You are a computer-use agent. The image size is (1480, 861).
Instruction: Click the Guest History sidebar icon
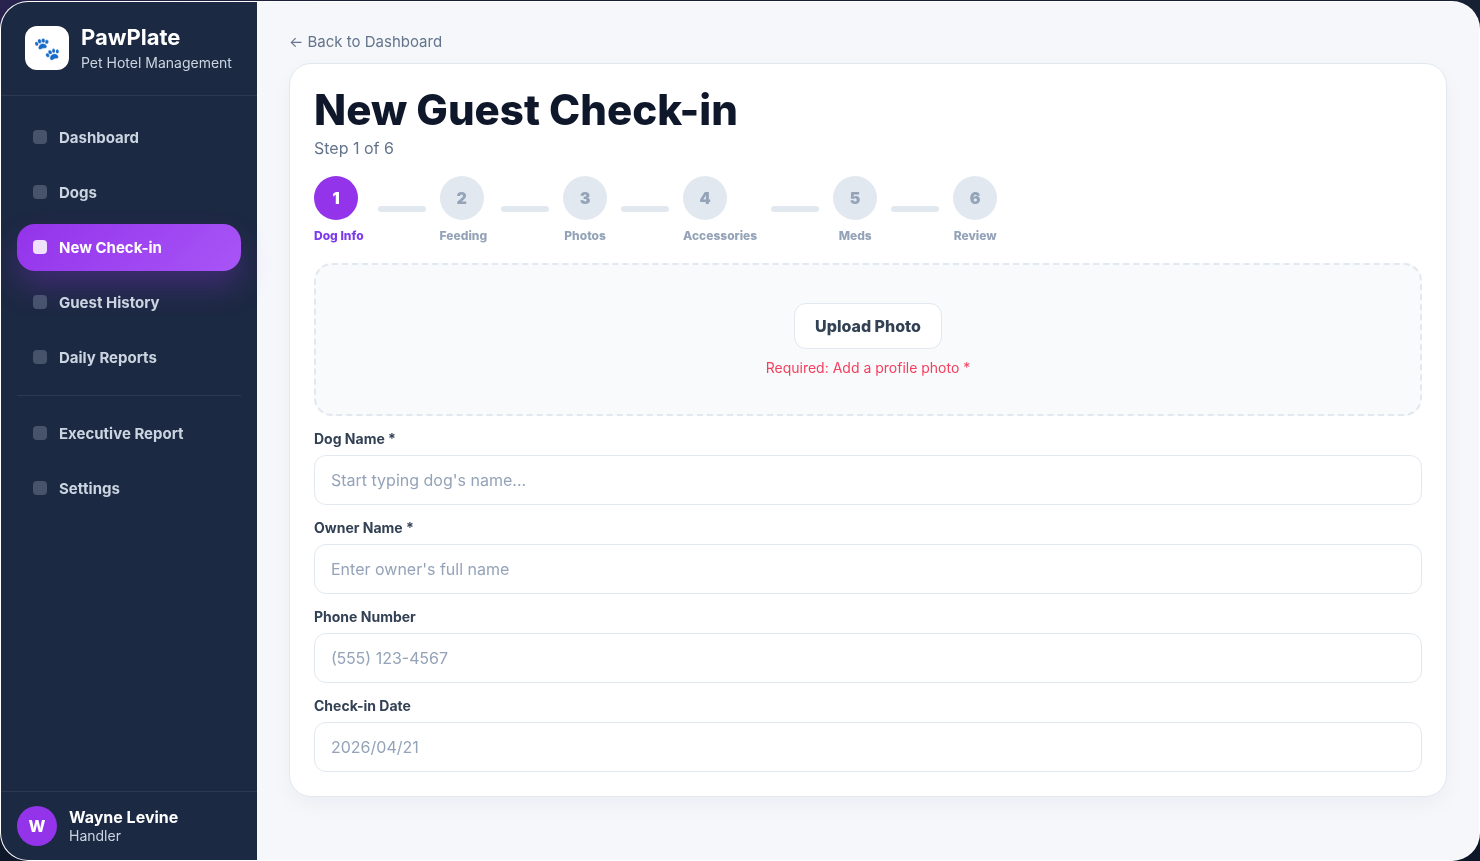click(40, 302)
